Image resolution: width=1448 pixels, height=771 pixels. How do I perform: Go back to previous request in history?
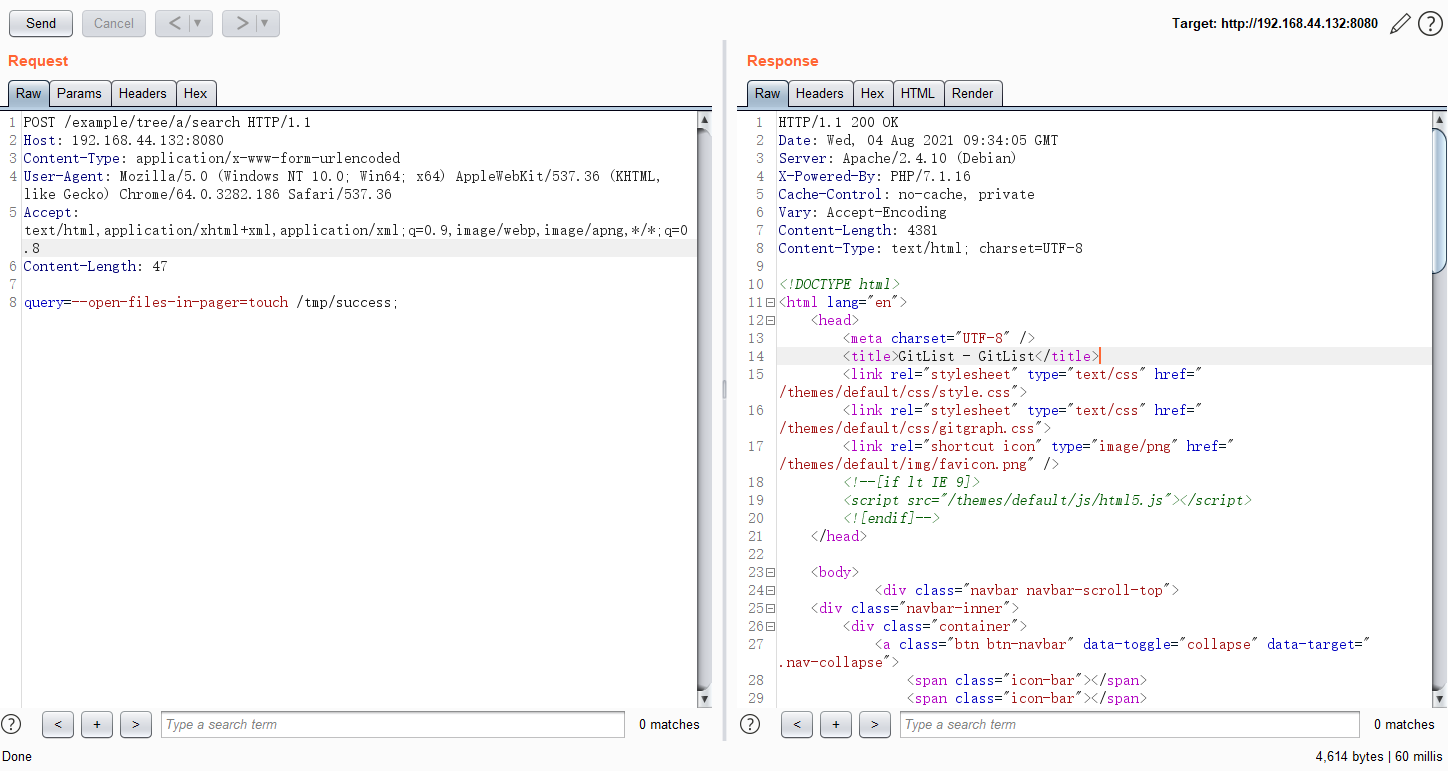173,23
